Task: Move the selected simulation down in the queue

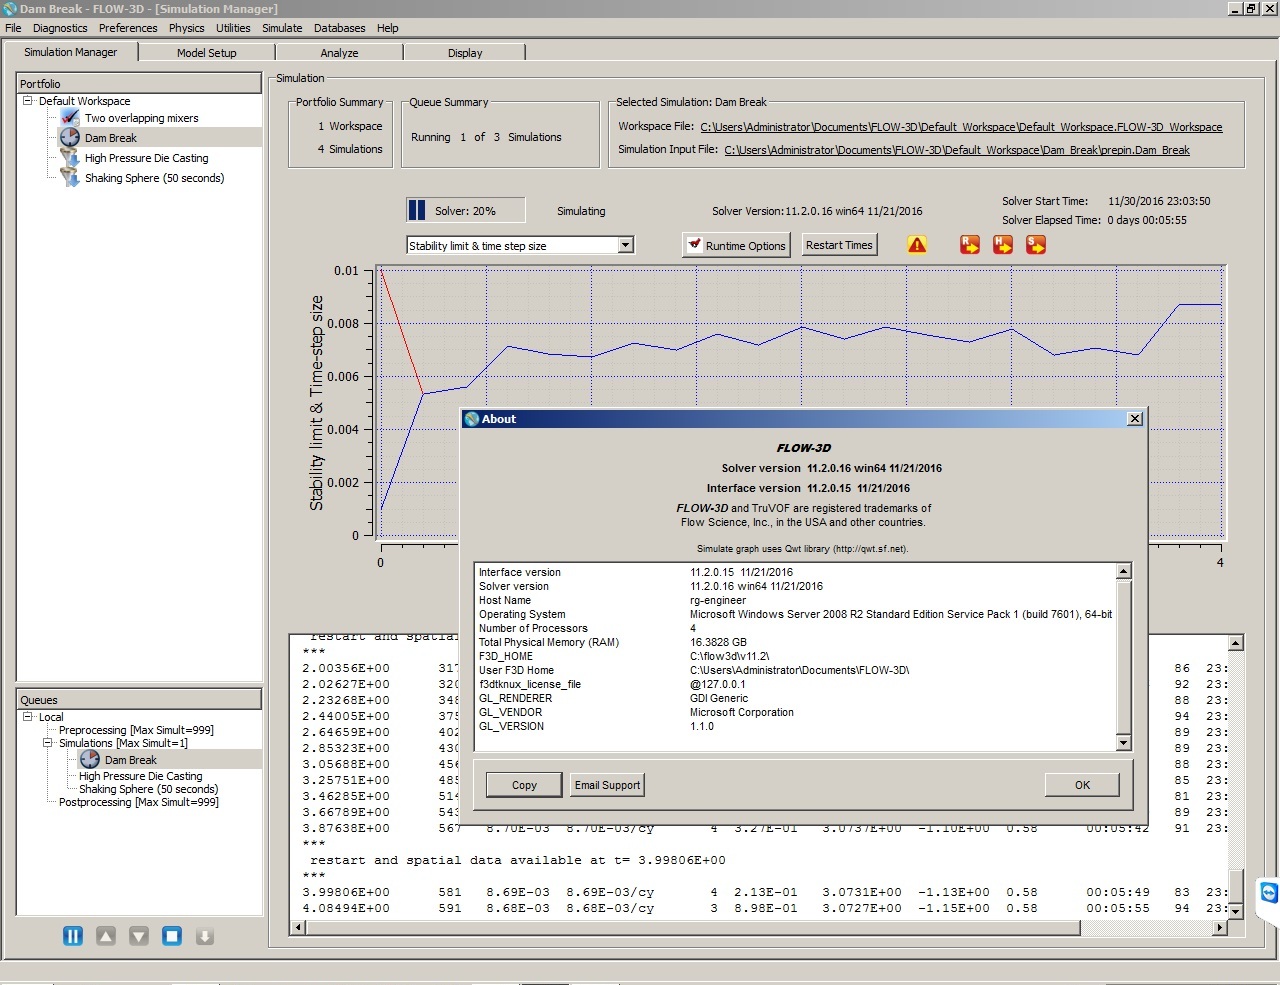Action: pyautogui.click(x=139, y=936)
